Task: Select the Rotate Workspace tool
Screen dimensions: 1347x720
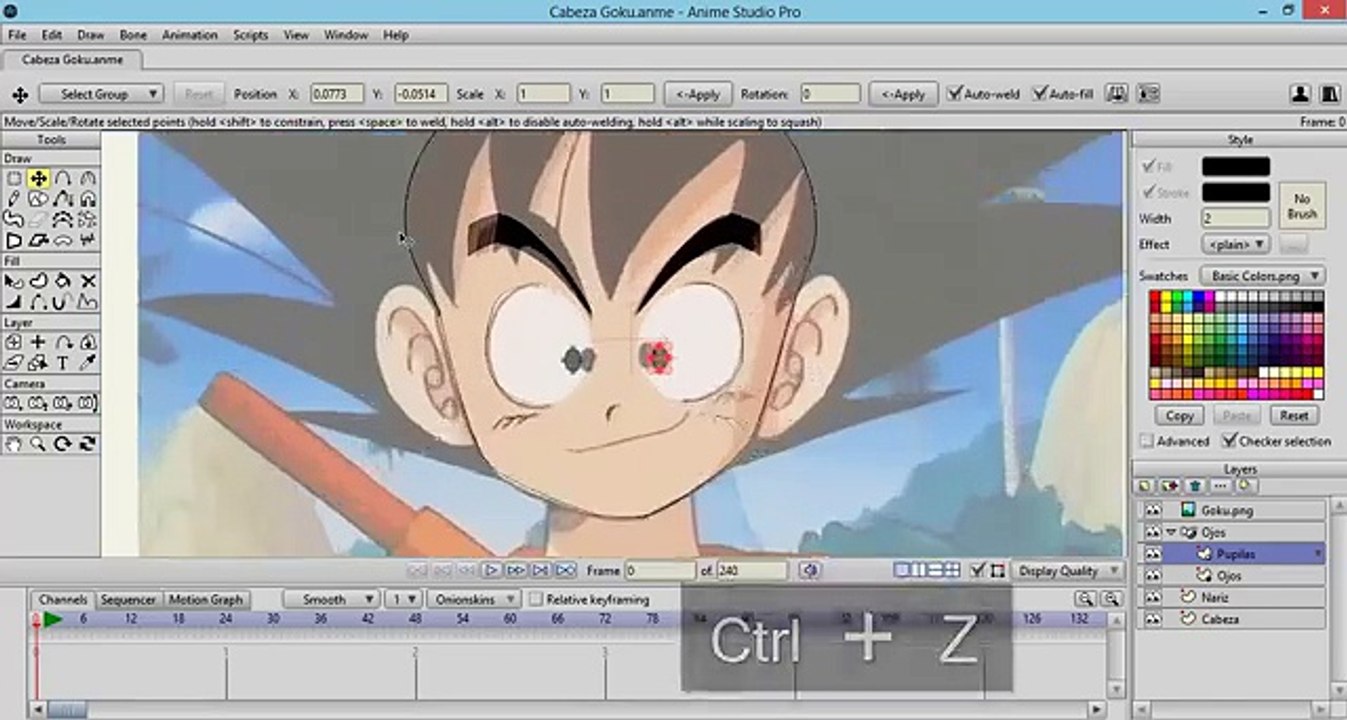Action: 63,444
